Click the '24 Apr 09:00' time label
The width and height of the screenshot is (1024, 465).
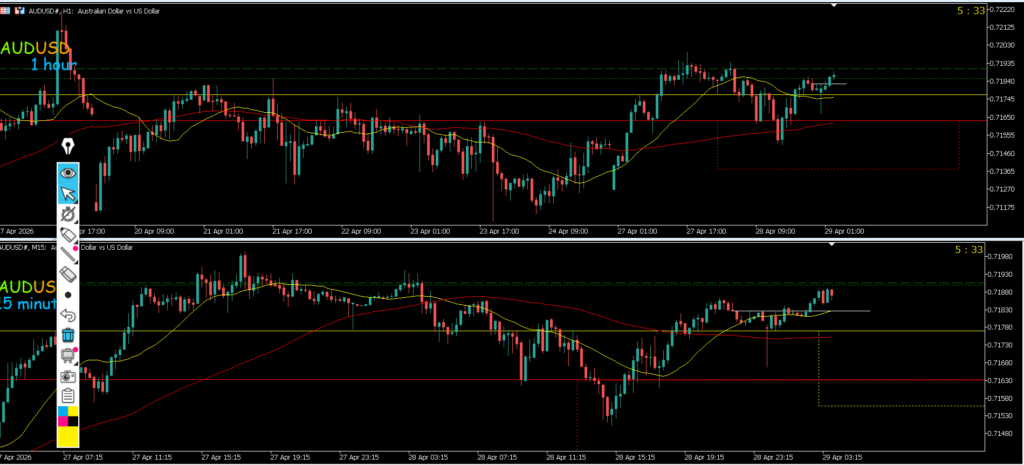coord(569,231)
